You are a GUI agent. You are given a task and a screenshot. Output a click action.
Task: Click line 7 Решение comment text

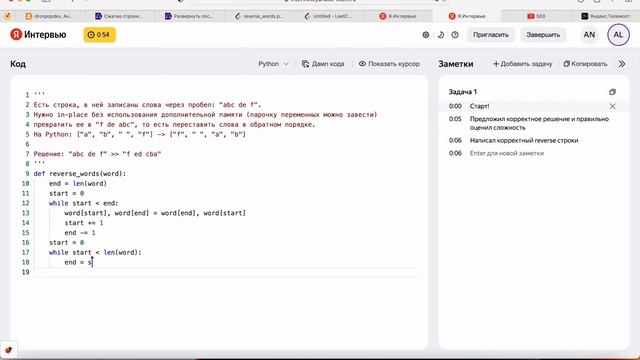pos(98,154)
